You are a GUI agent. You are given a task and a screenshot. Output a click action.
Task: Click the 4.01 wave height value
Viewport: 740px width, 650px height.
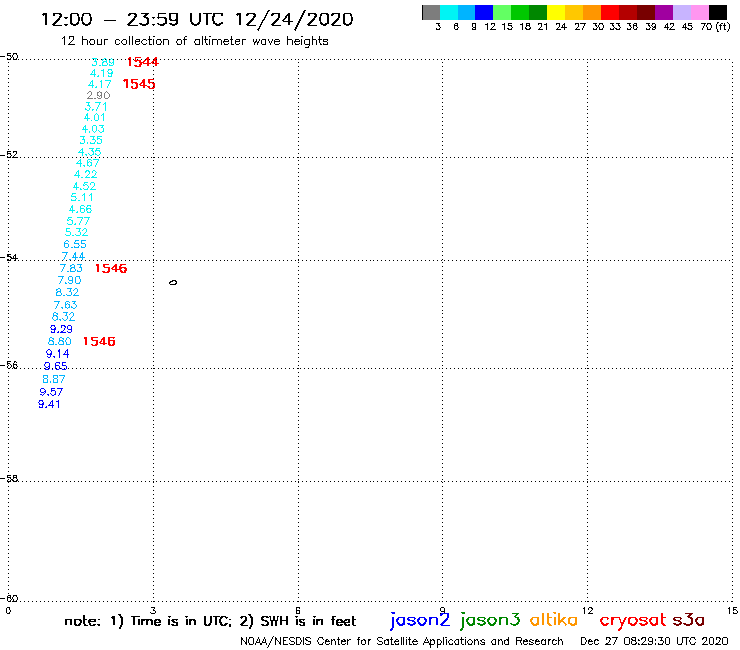click(94, 118)
